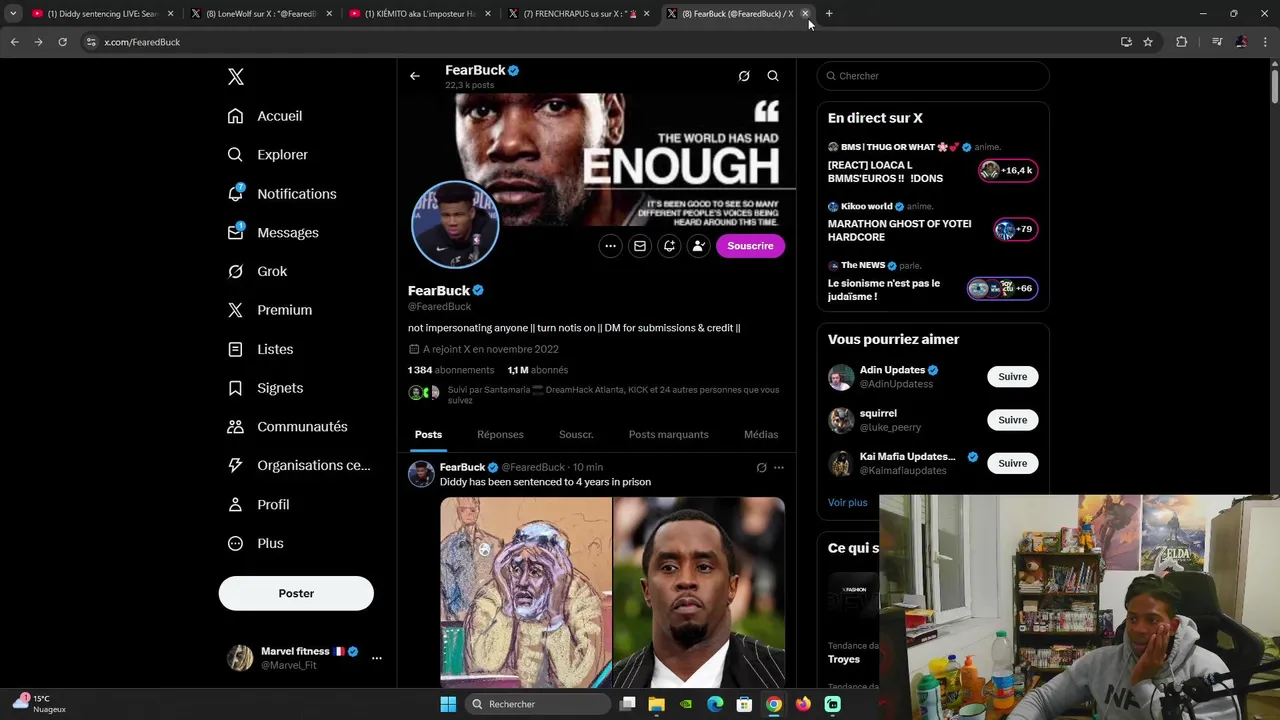Open tab search dropdown arrow
This screenshot has height=720, width=1280.
pyautogui.click(x=13, y=14)
